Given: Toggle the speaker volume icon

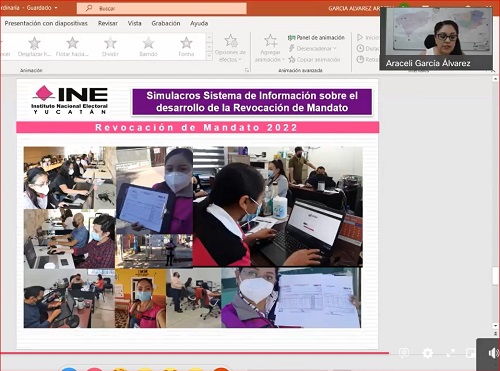Looking at the screenshot, I should (493, 353).
